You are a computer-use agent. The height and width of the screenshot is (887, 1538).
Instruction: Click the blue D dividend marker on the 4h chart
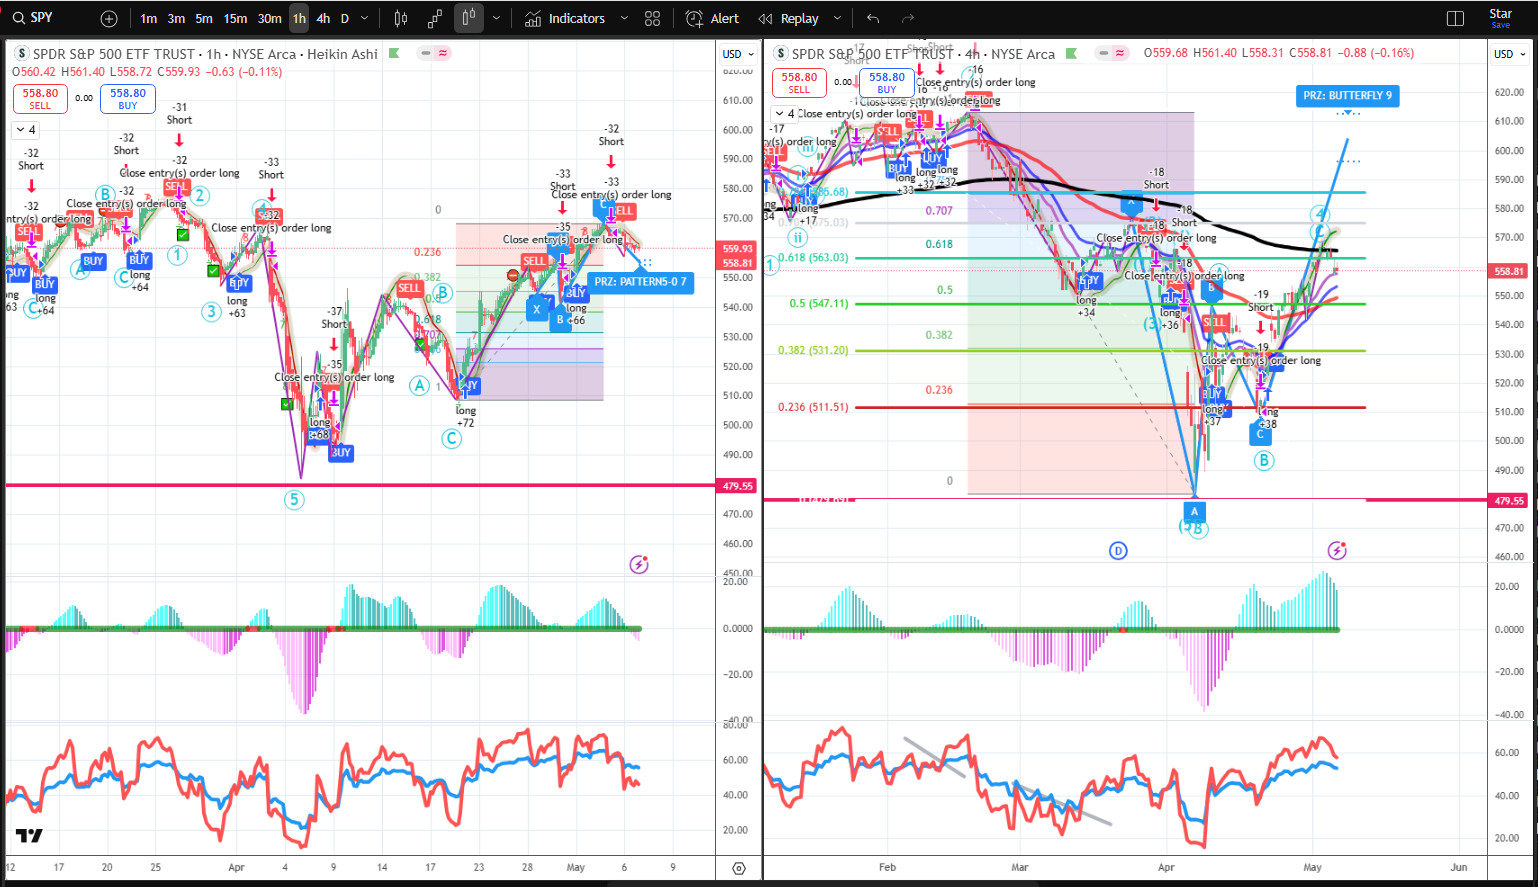point(1118,550)
